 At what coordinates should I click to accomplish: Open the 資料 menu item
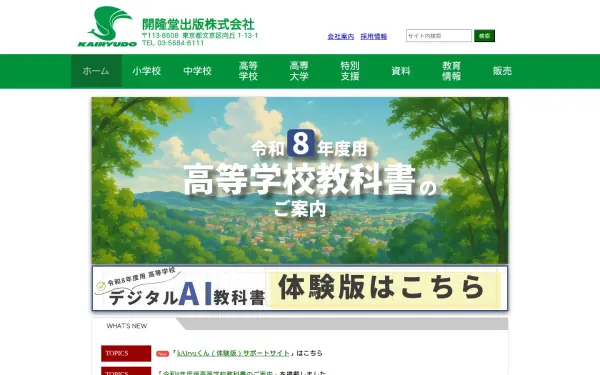pyautogui.click(x=401, y=71)
